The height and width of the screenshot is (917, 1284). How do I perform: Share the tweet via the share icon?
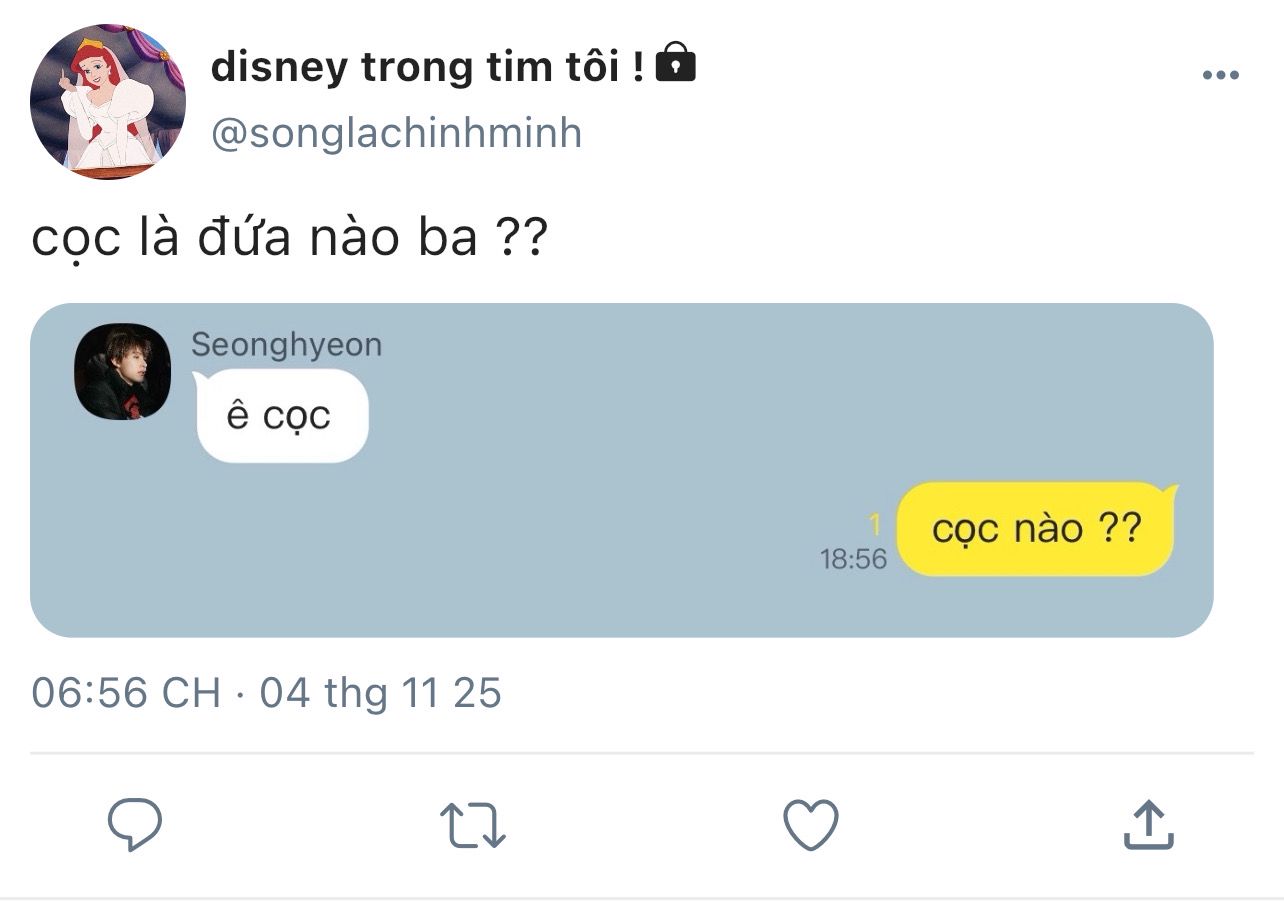(x=1148, y=826)
